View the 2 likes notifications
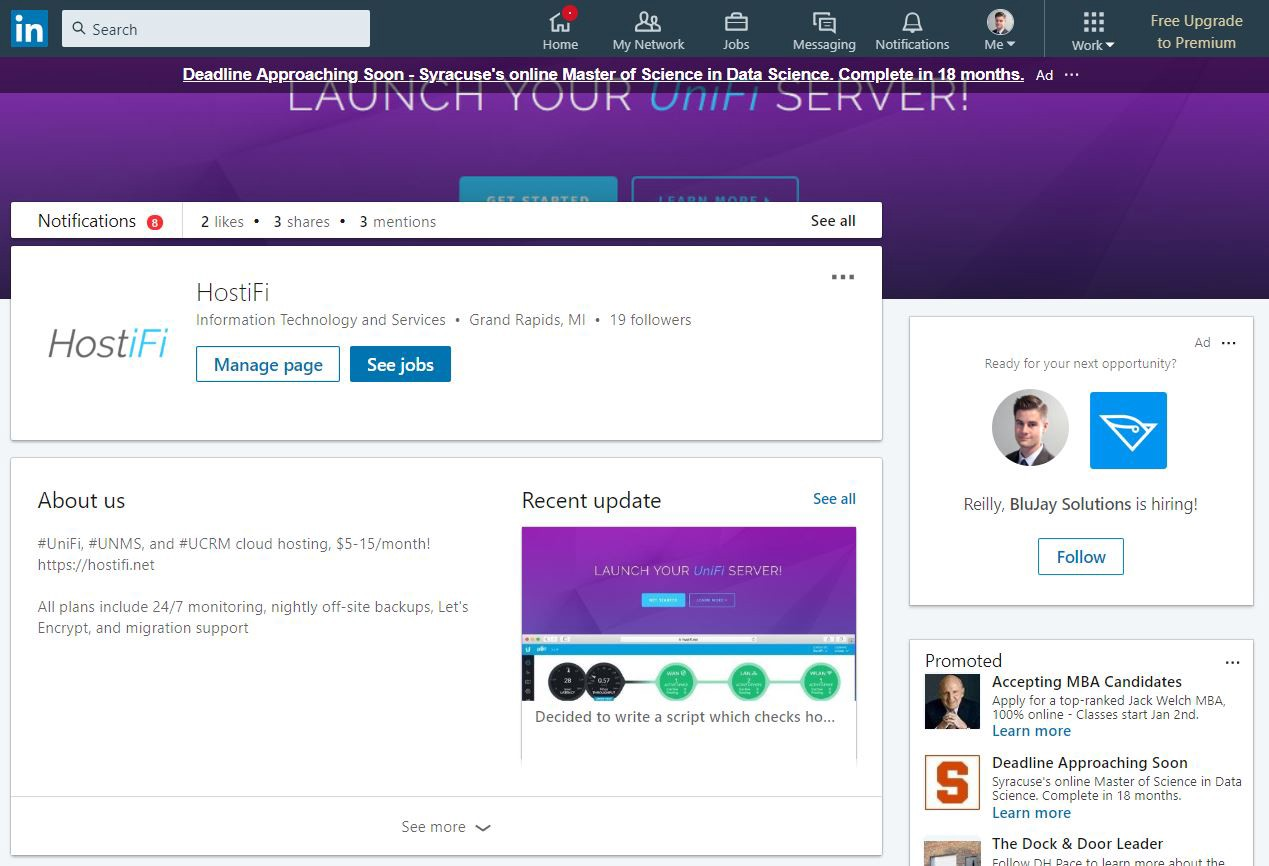This screenshot has height=866, width=1269. [x=222, y=222]
